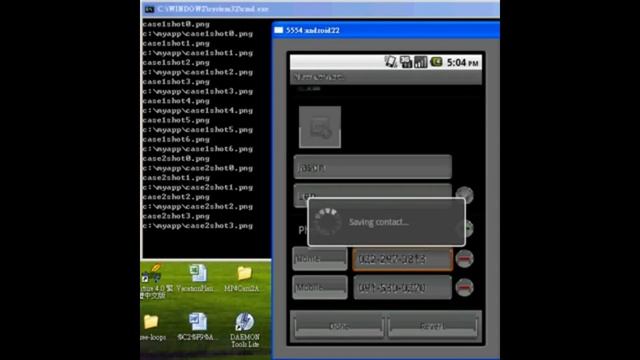The width and height of the screenshot is (640, 360).
Task: Expand more name fields button beside last name
Action: (x=464, y=195)
